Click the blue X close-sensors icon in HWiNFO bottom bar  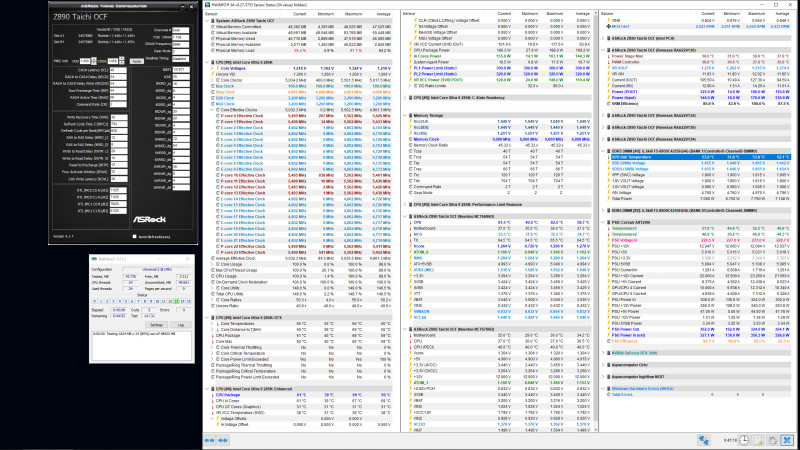tap(788, 440)
